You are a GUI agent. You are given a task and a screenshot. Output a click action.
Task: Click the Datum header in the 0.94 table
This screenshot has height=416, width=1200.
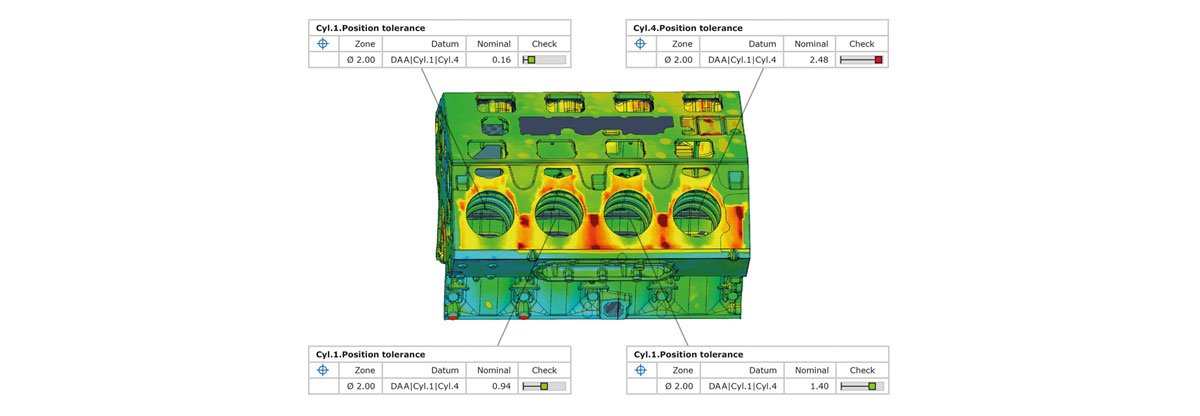[444, 370]
